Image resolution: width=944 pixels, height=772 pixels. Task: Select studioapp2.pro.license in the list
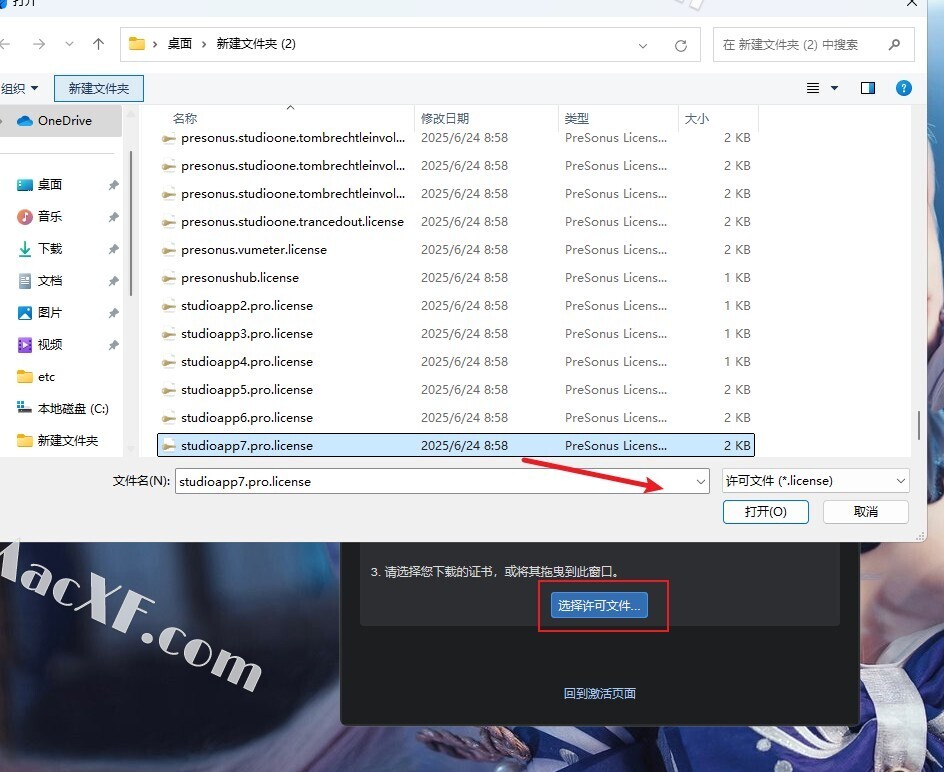click(456, 305)
